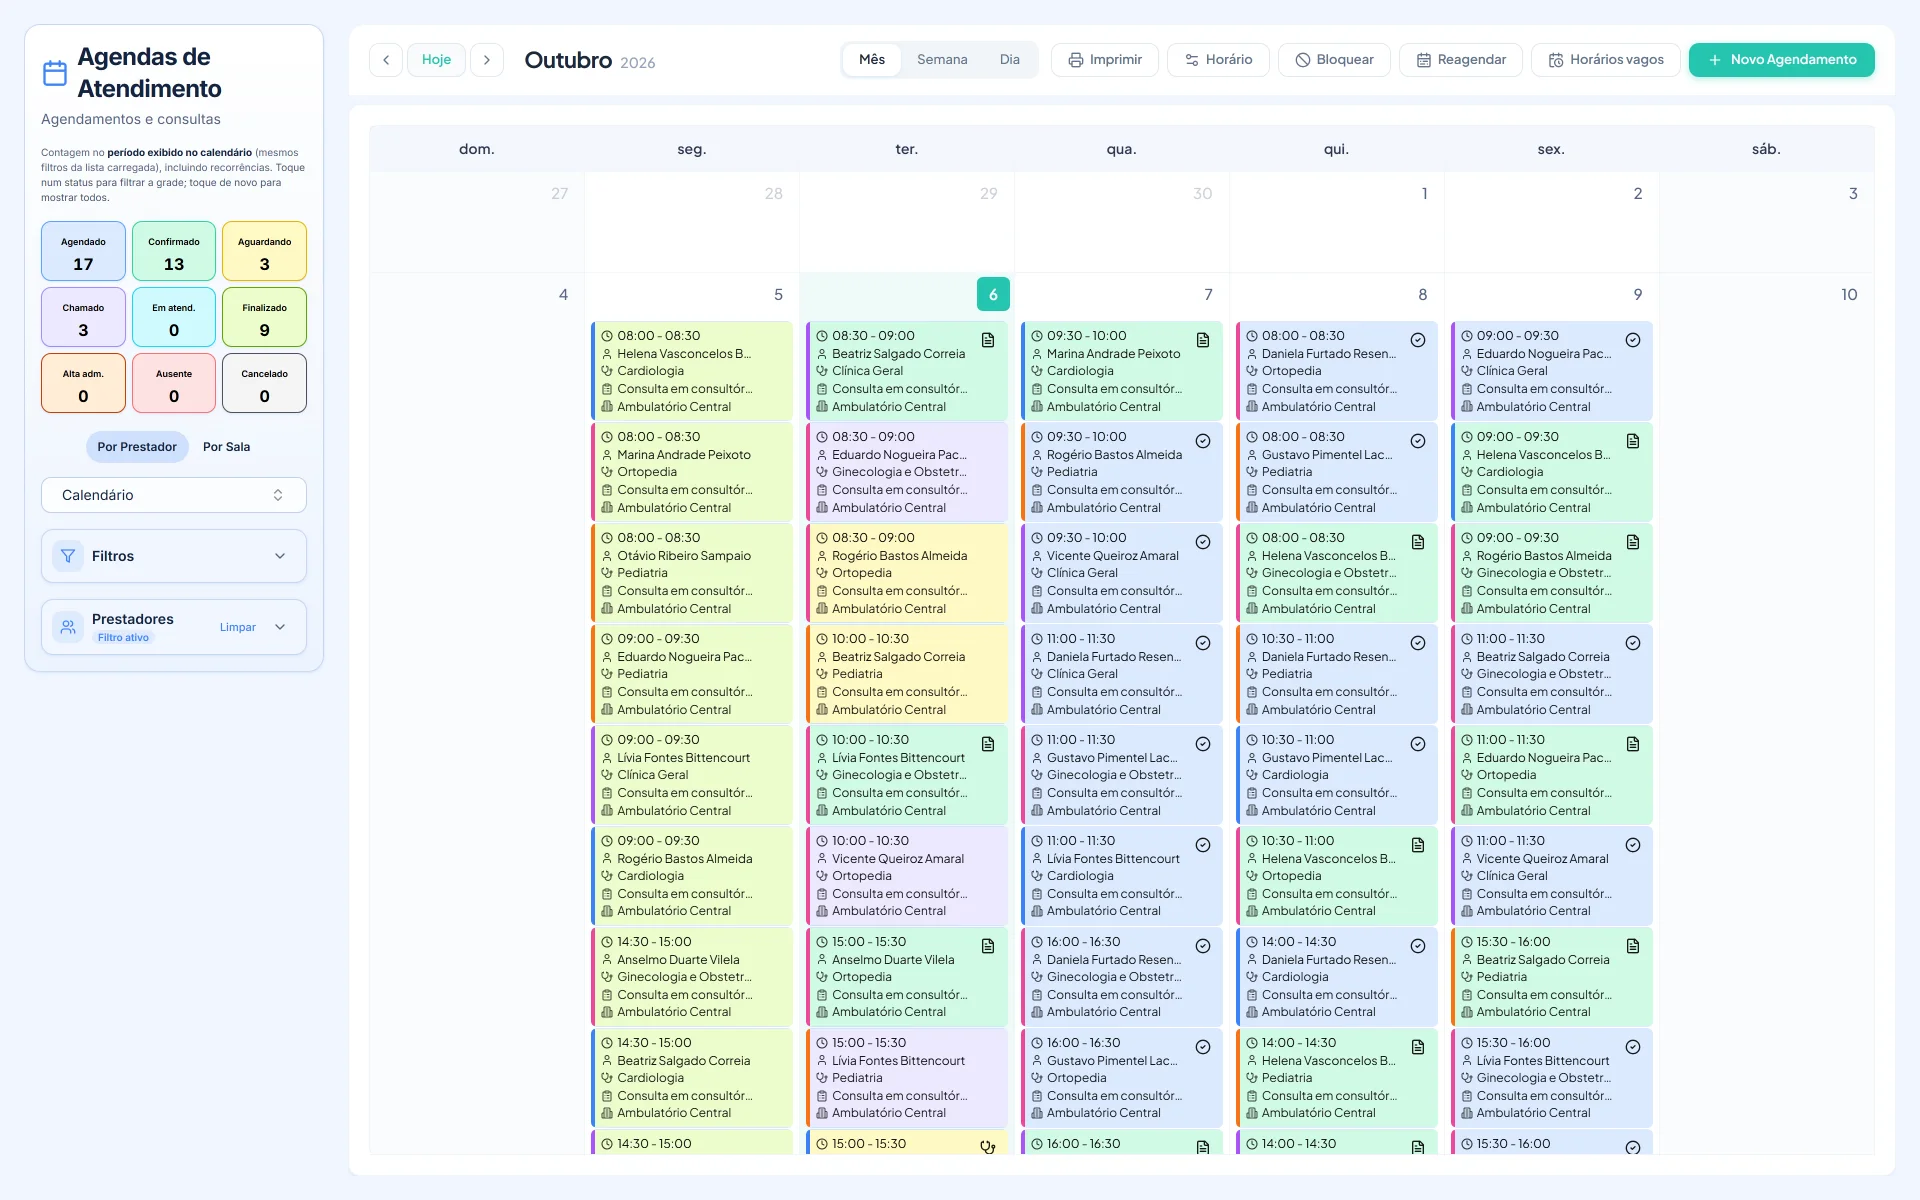Open the Calendário combo box
Image resolution: width=1920 pixels, height=1200 pixels.
point(174,495)
